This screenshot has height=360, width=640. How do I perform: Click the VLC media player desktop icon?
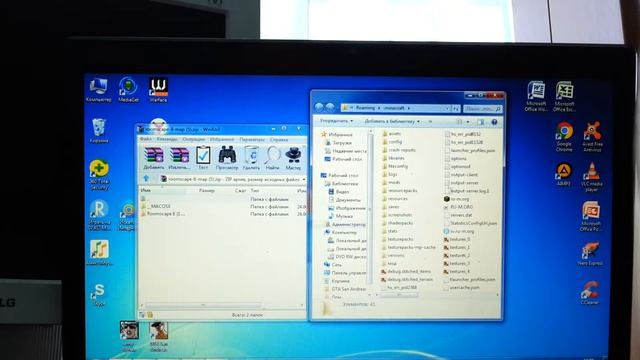pos(591,177)
